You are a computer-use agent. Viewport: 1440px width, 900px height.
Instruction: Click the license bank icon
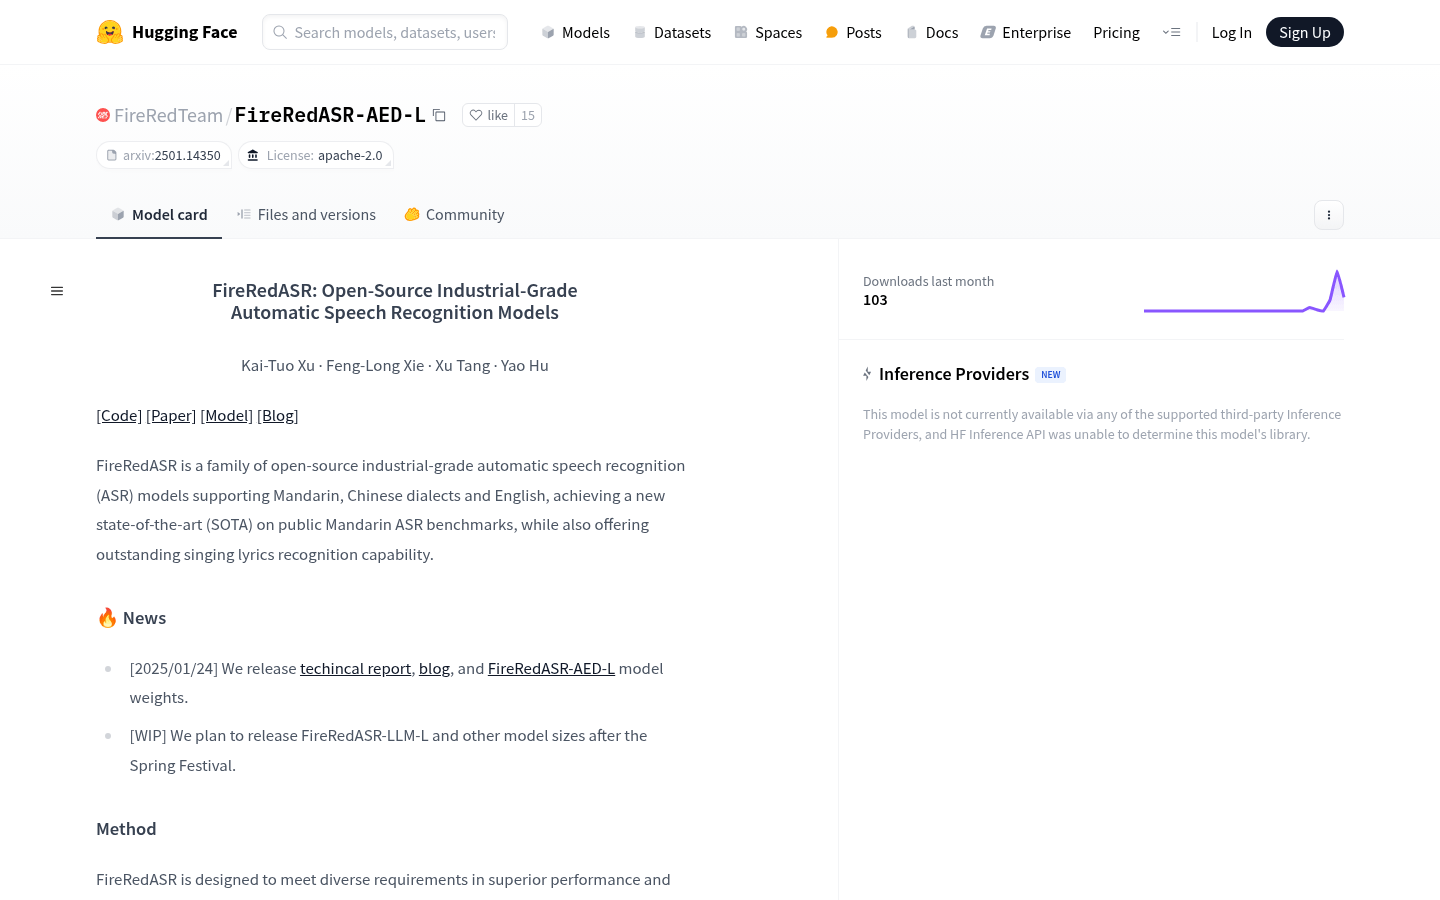click(253, 155)
